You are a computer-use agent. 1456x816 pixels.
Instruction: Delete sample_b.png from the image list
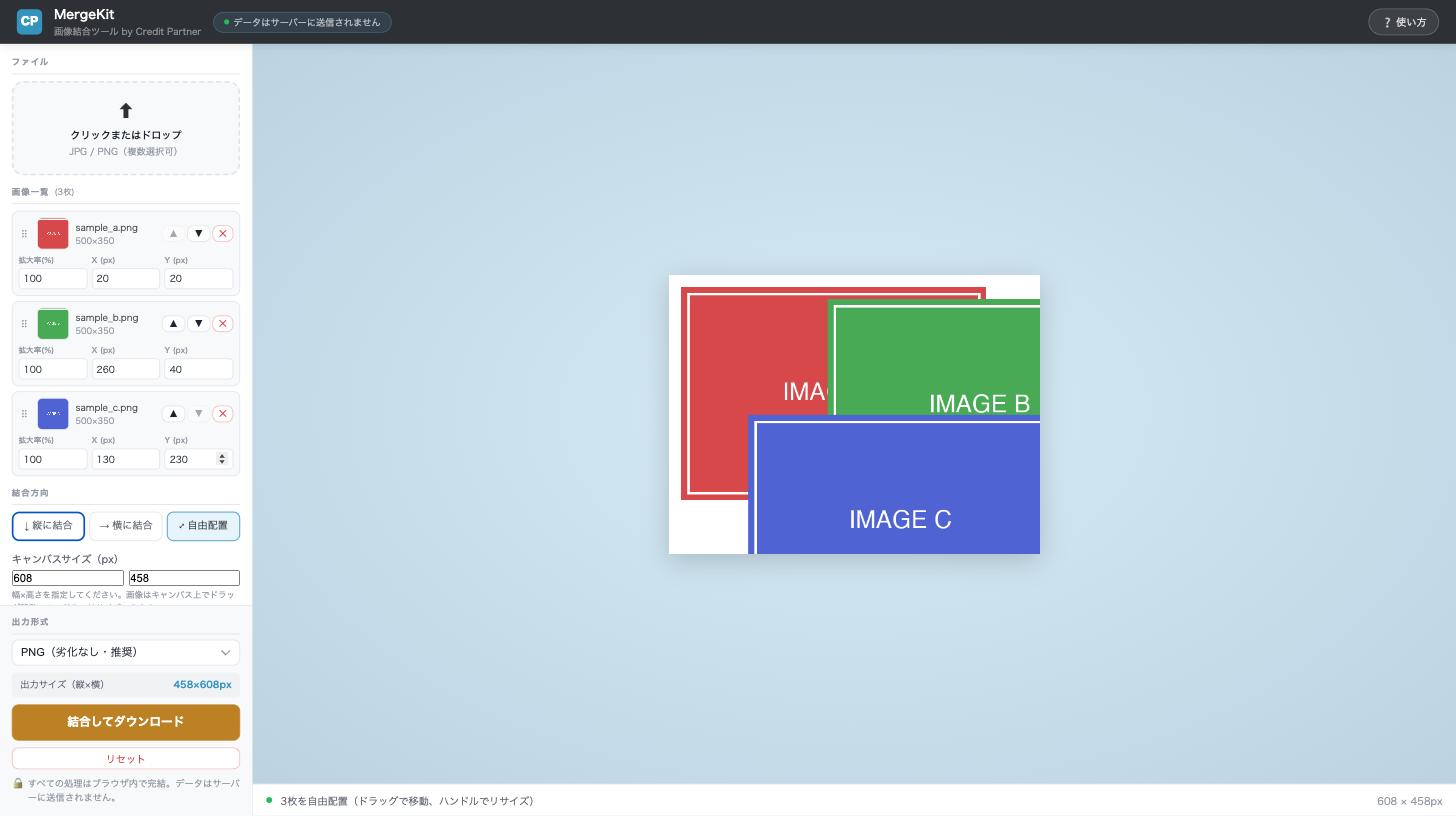pyautogui.click(x=223, y=324)
